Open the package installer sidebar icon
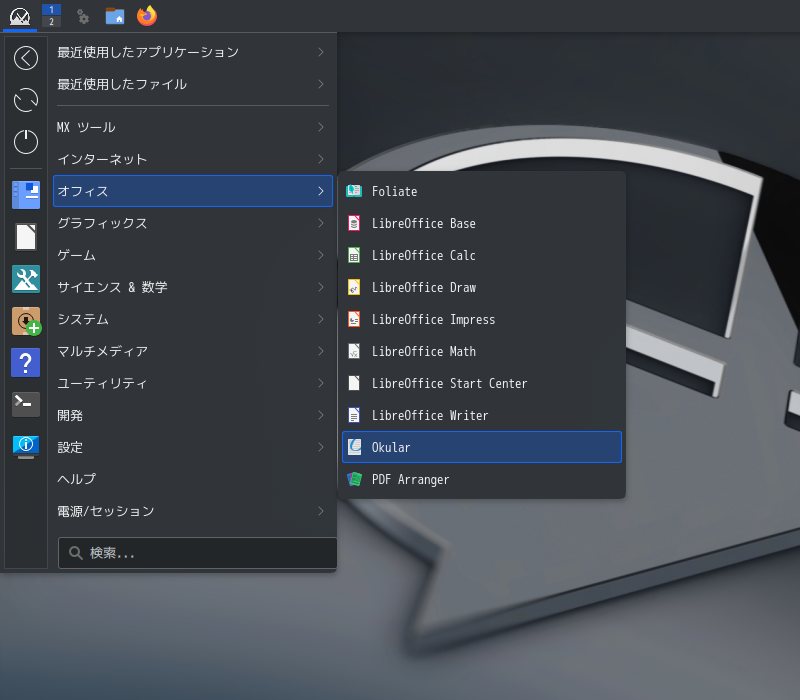Viewport: 800px width, 700px height. [26, 321]
